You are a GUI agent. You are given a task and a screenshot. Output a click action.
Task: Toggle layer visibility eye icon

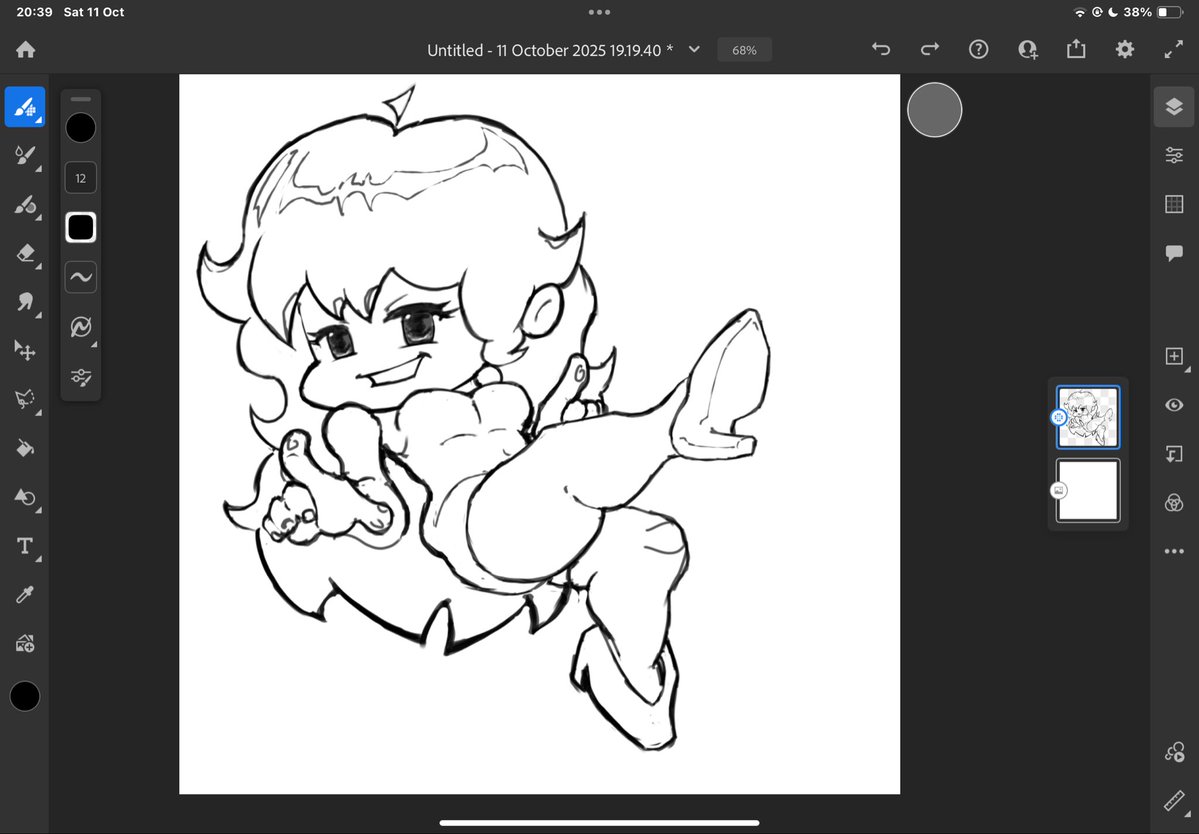(x=1175, y=405)
